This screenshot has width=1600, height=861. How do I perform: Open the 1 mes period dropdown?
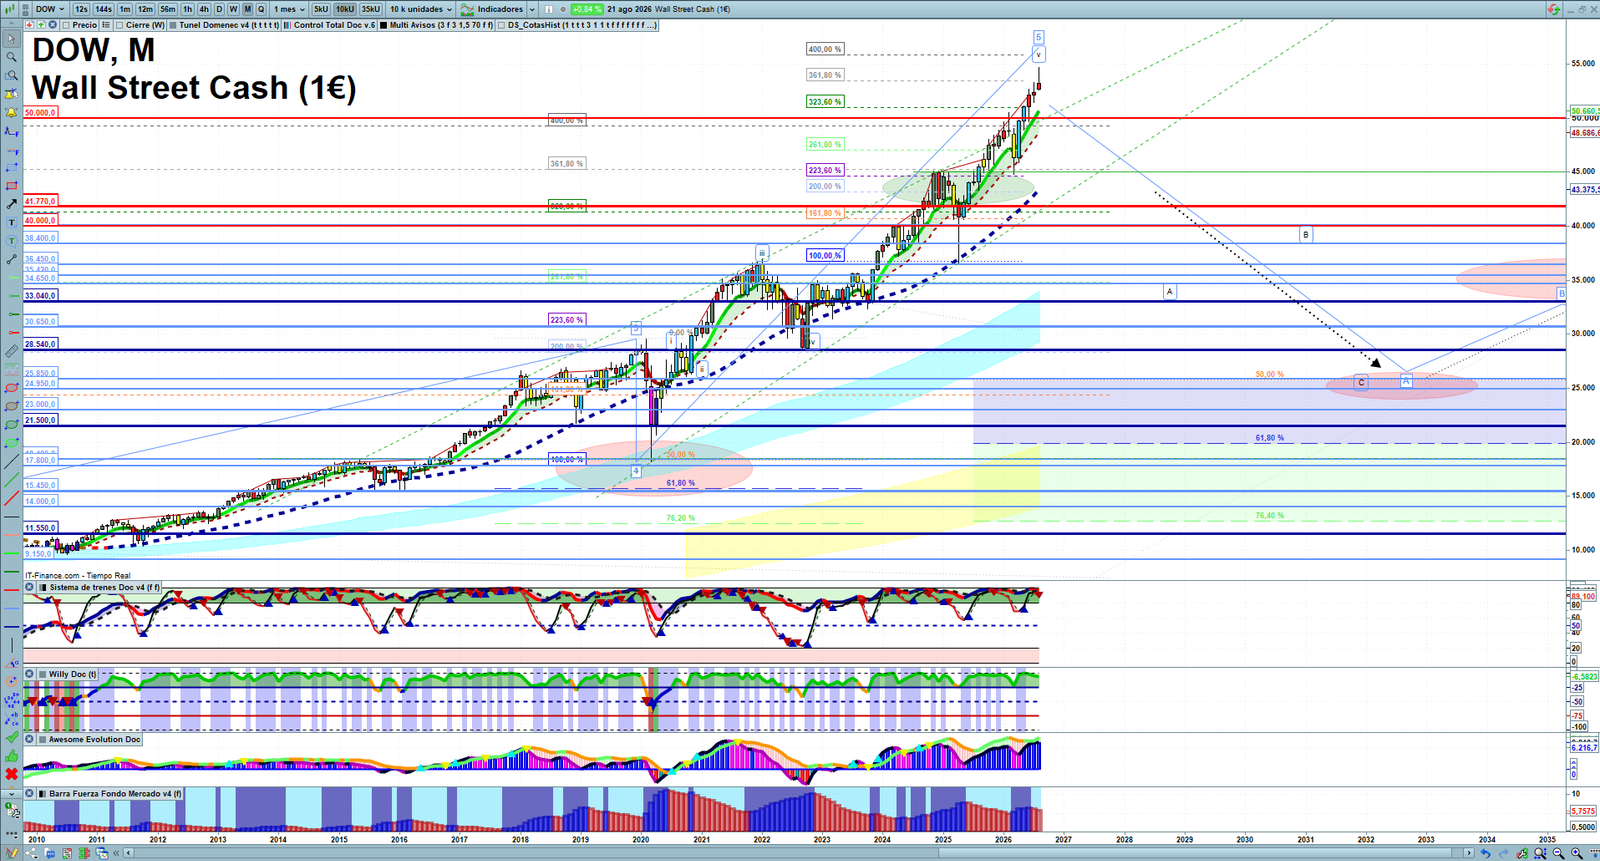click(x=289, y=9)
